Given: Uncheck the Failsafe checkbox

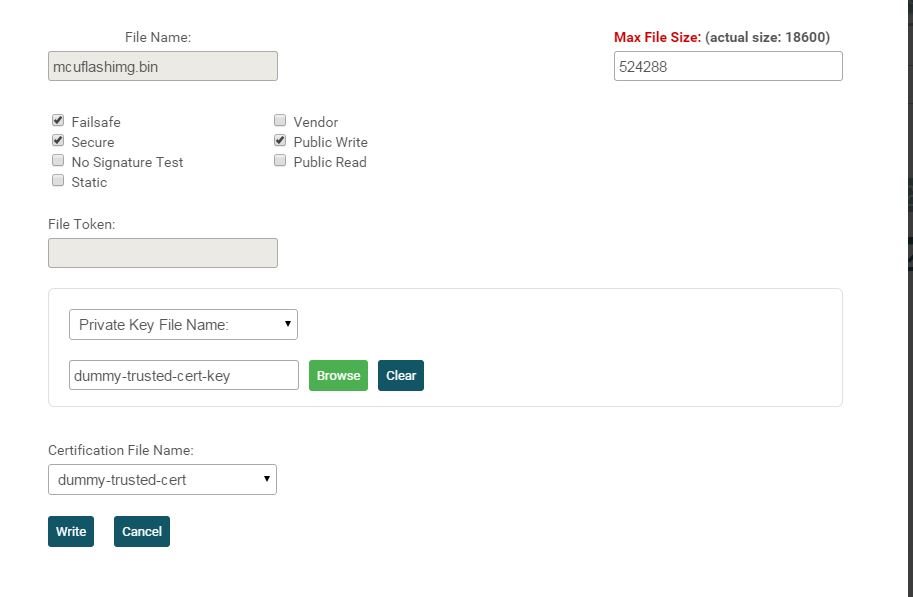Looking at the screenshot, I should tap(58, 121).
